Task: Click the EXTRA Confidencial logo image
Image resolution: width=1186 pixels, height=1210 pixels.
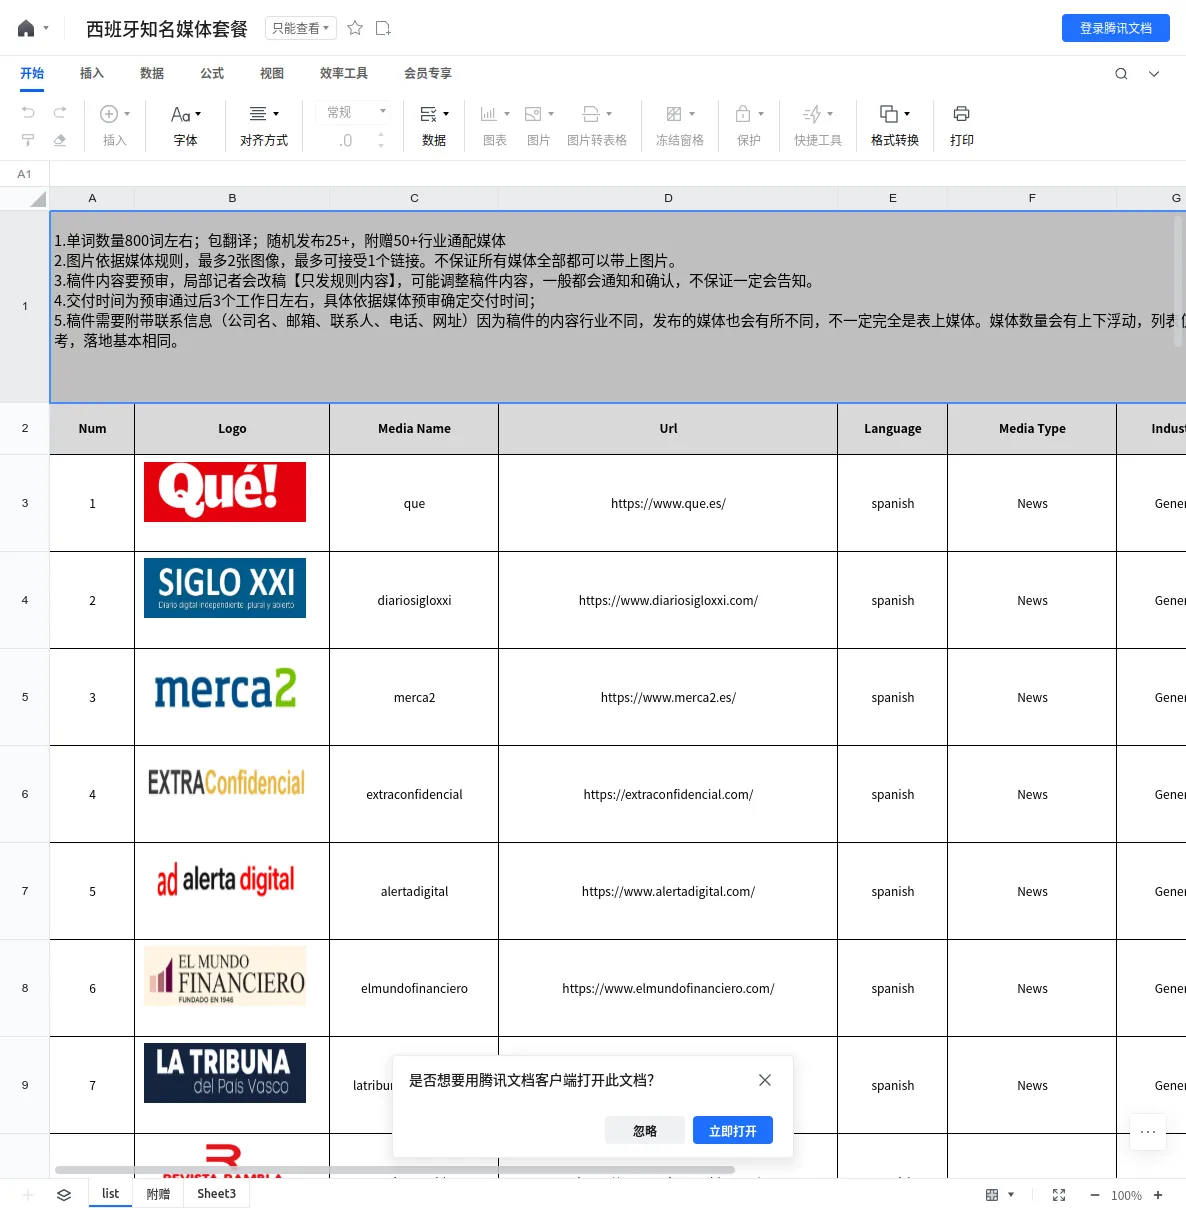Action: click(x=226, y=782)
